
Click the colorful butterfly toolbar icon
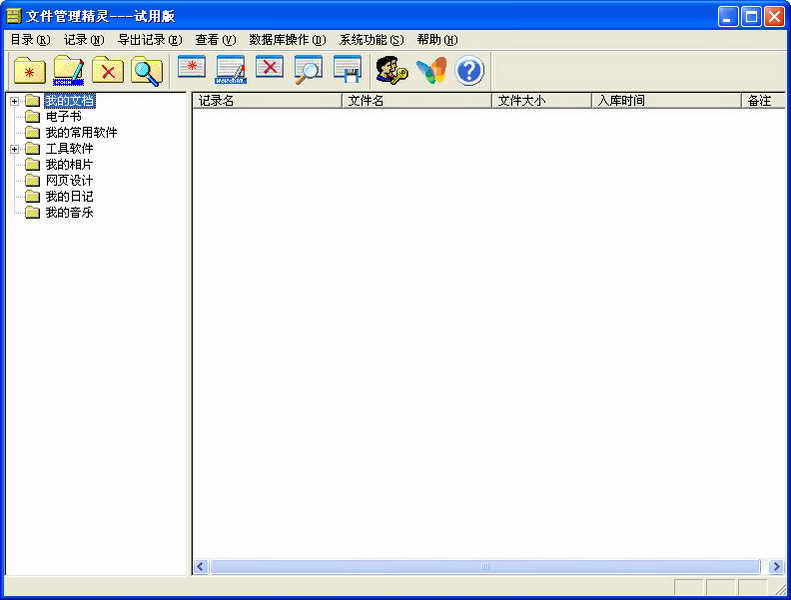point(431,70)
